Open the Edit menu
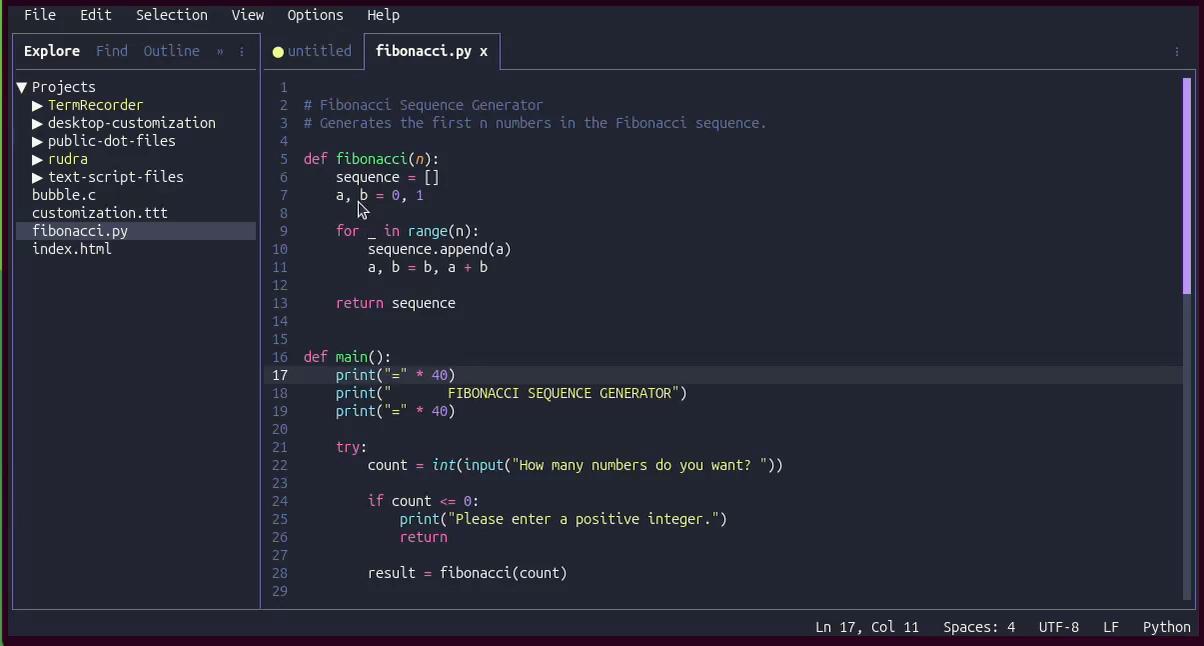The image size is (1204, 646). click(x=96, y=15)
